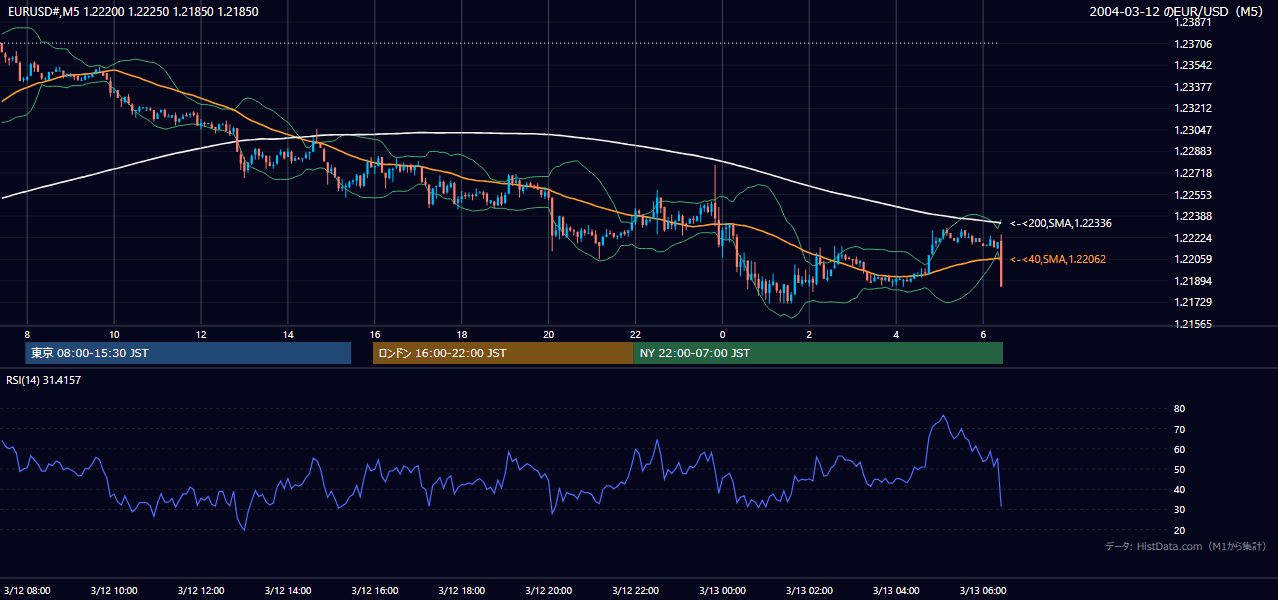Click hour marker 16 below price chart
1278x600 pixels.
pos(375,334)
